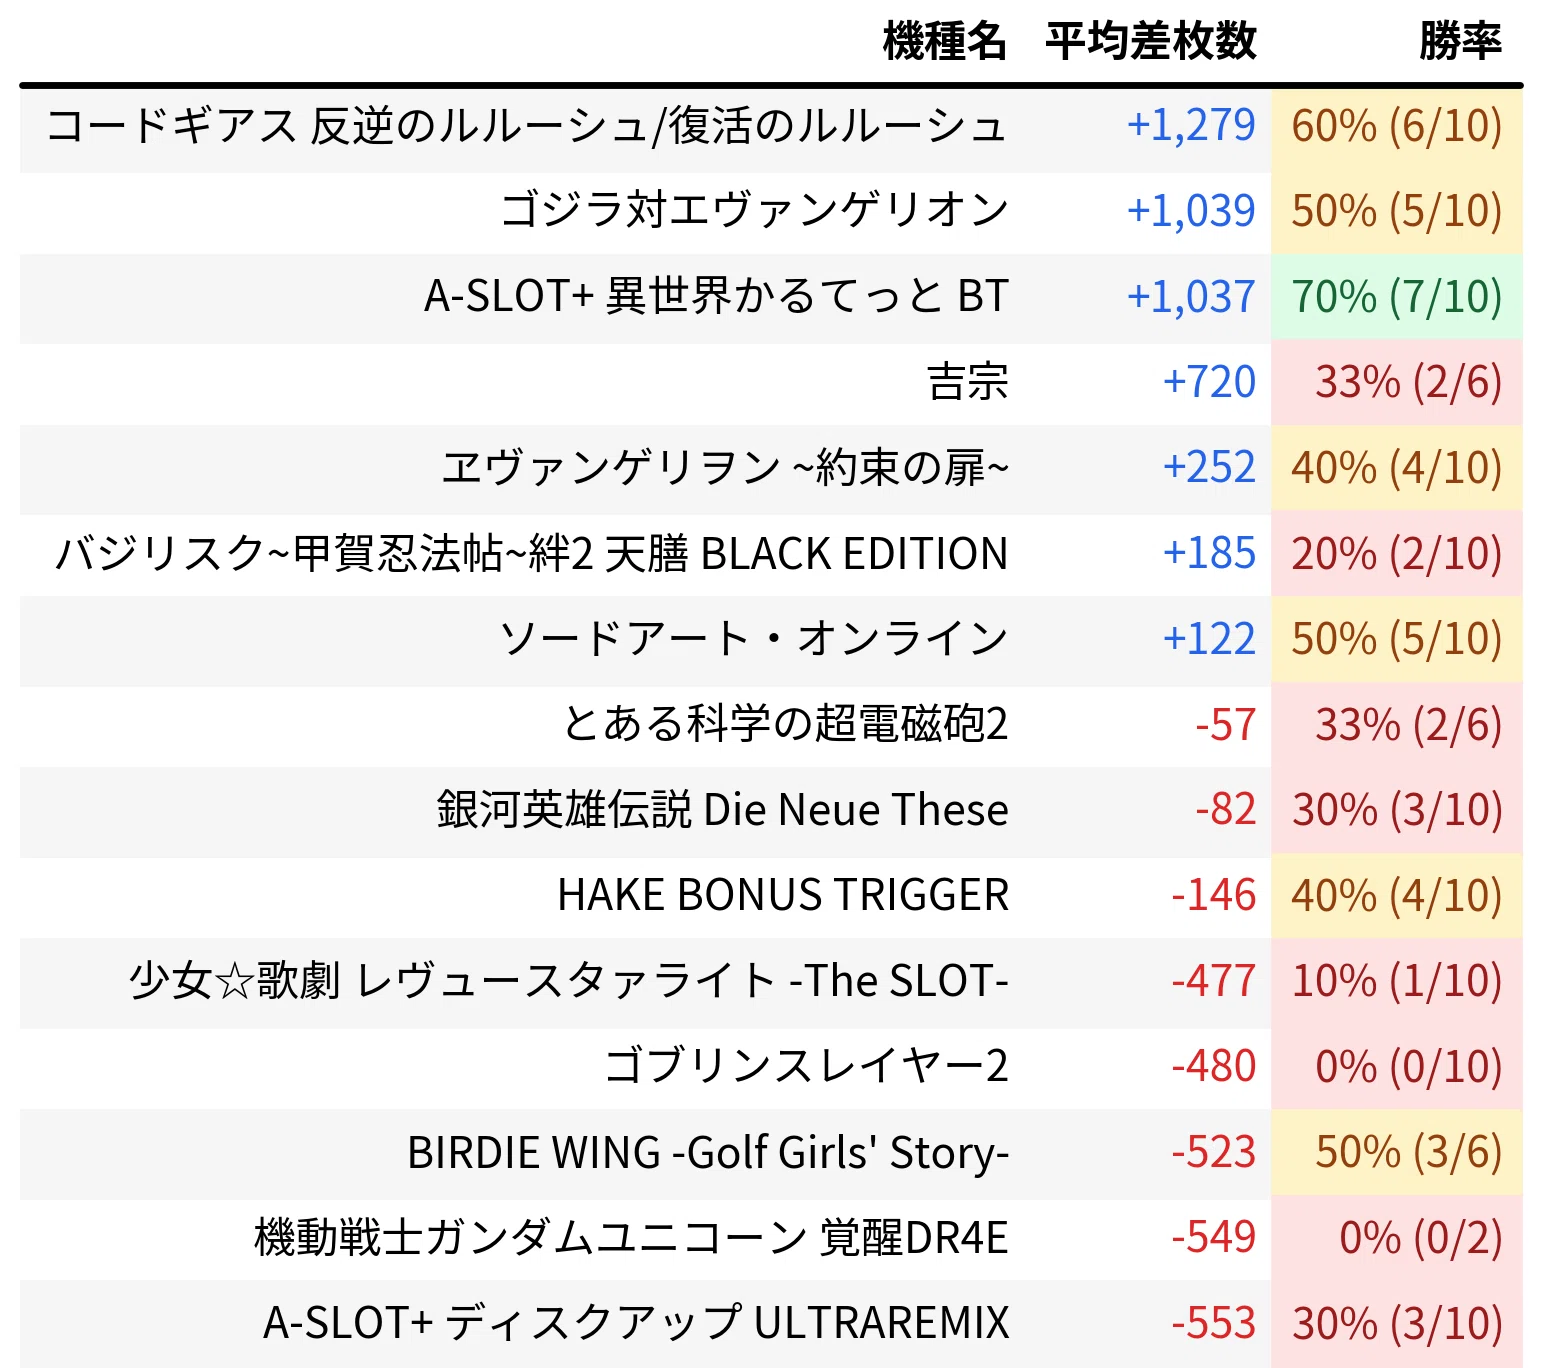This screenshot has height=1368, width=1541.
Task: Click the 吉宗 machine name
Action: tap(967, 383)
